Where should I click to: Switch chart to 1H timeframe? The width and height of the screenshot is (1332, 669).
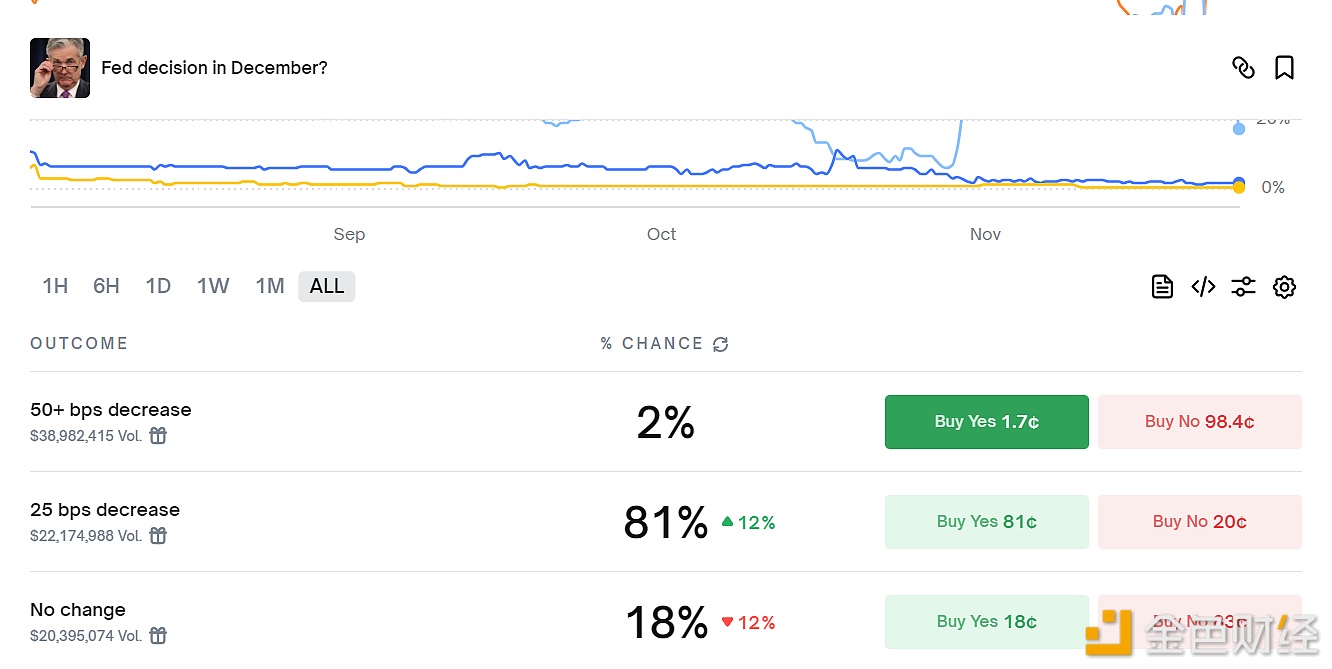point(55,286)
